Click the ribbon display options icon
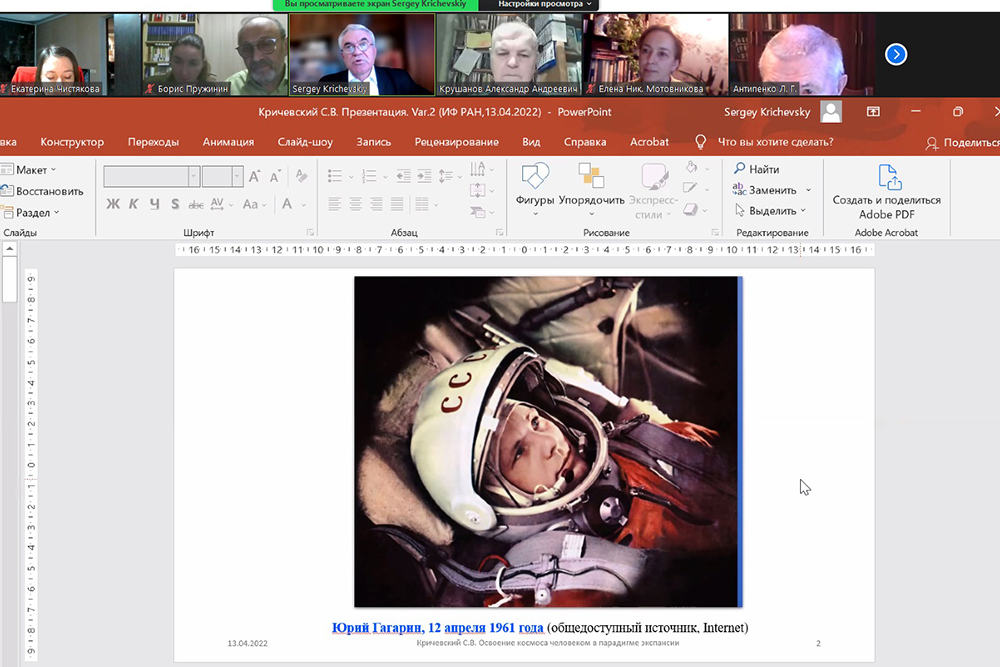This screenshot has height=667, width=1000. pyautogui.click(x=873, y=112)
